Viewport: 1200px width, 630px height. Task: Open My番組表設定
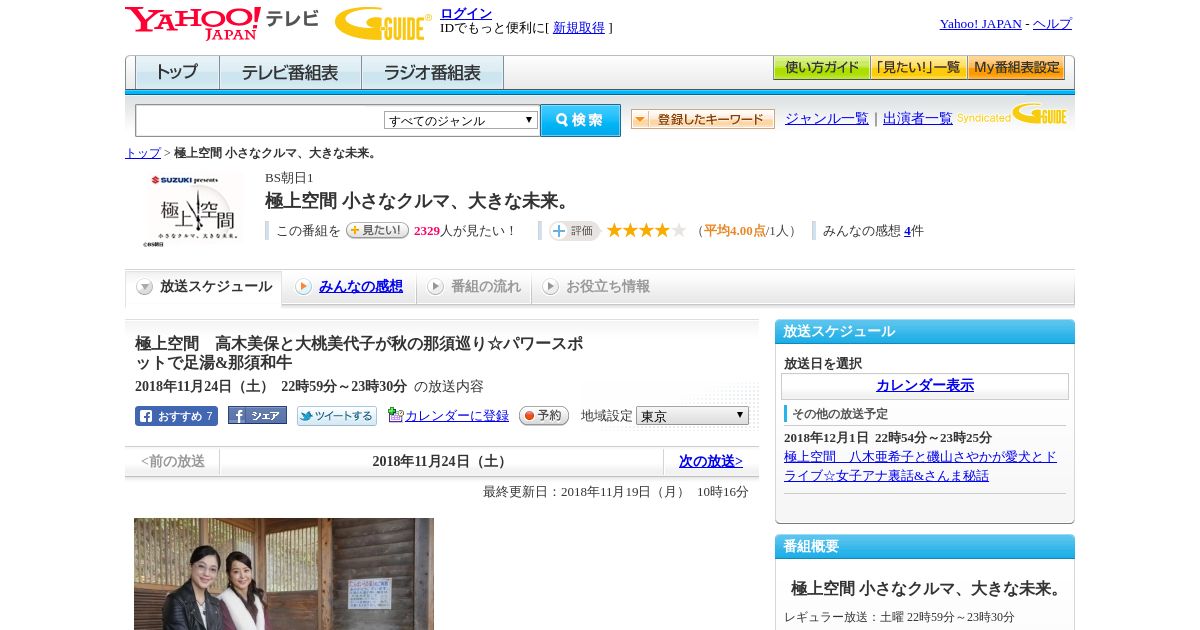1016,68
